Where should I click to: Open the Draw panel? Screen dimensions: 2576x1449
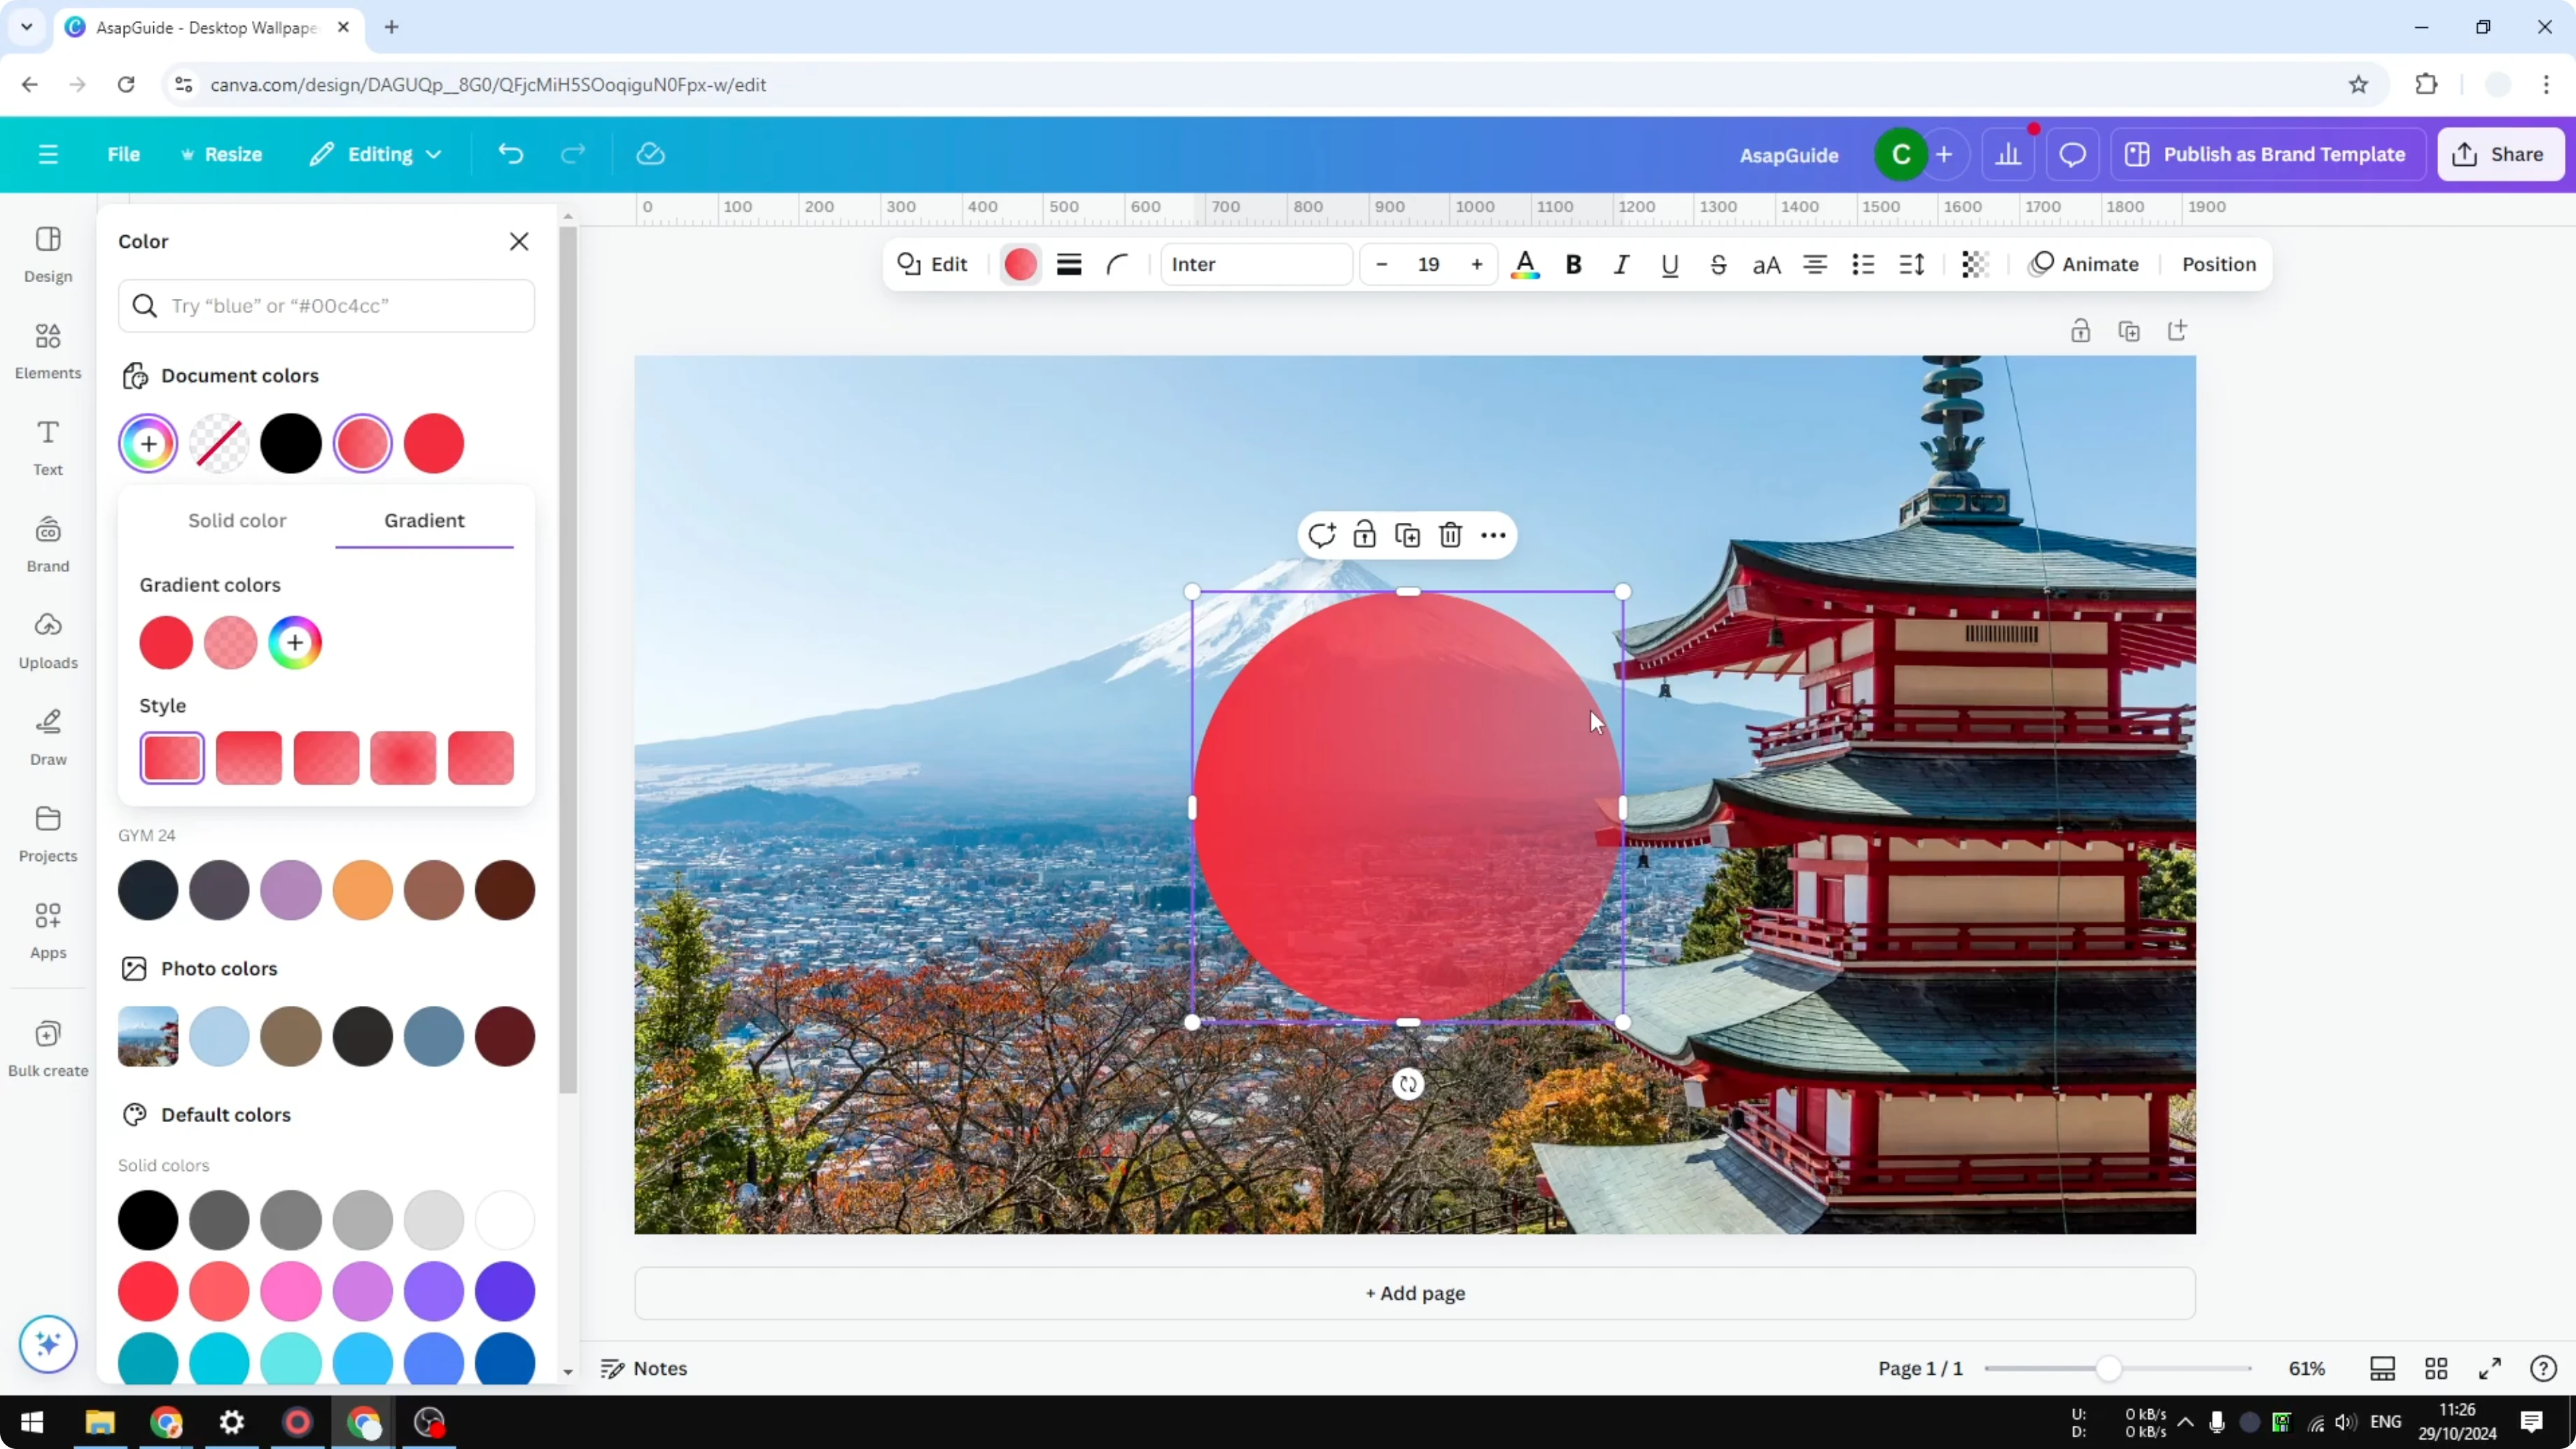click(47, 737)
